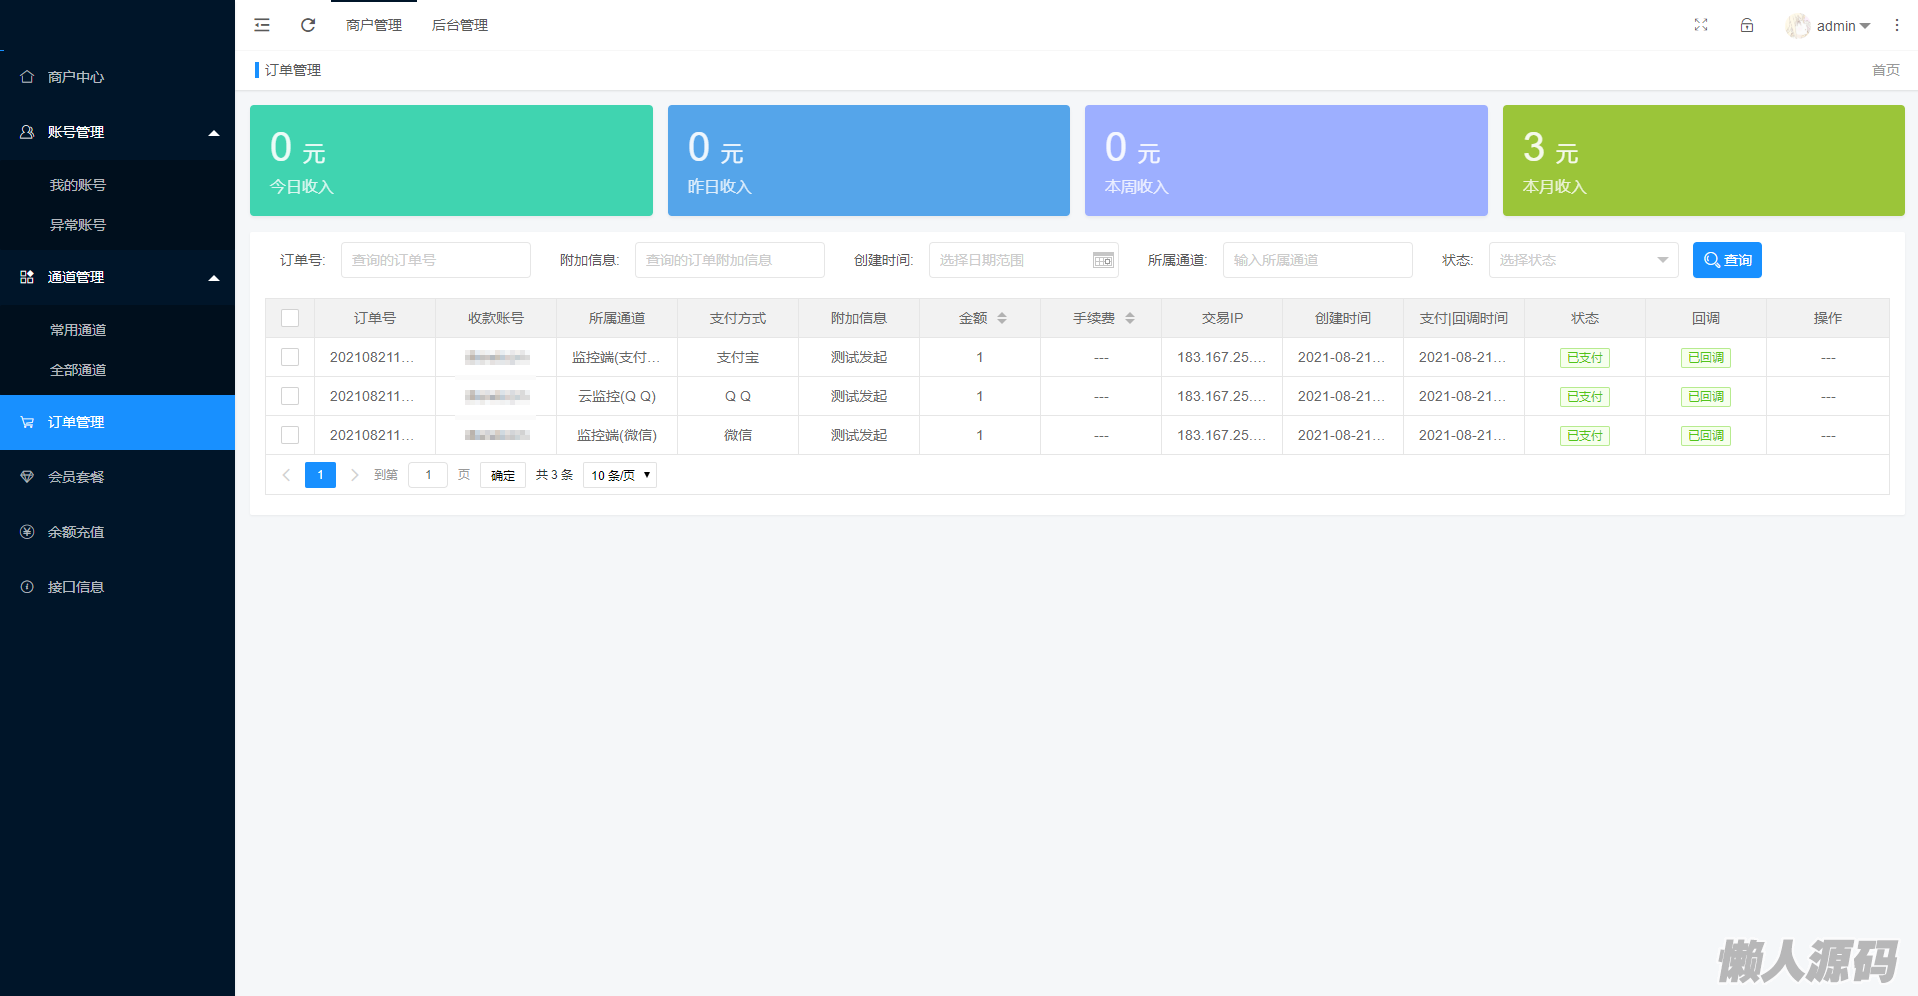Click the blue 查询 search button
1918x996 pixels.
[x=1726, y=260]
